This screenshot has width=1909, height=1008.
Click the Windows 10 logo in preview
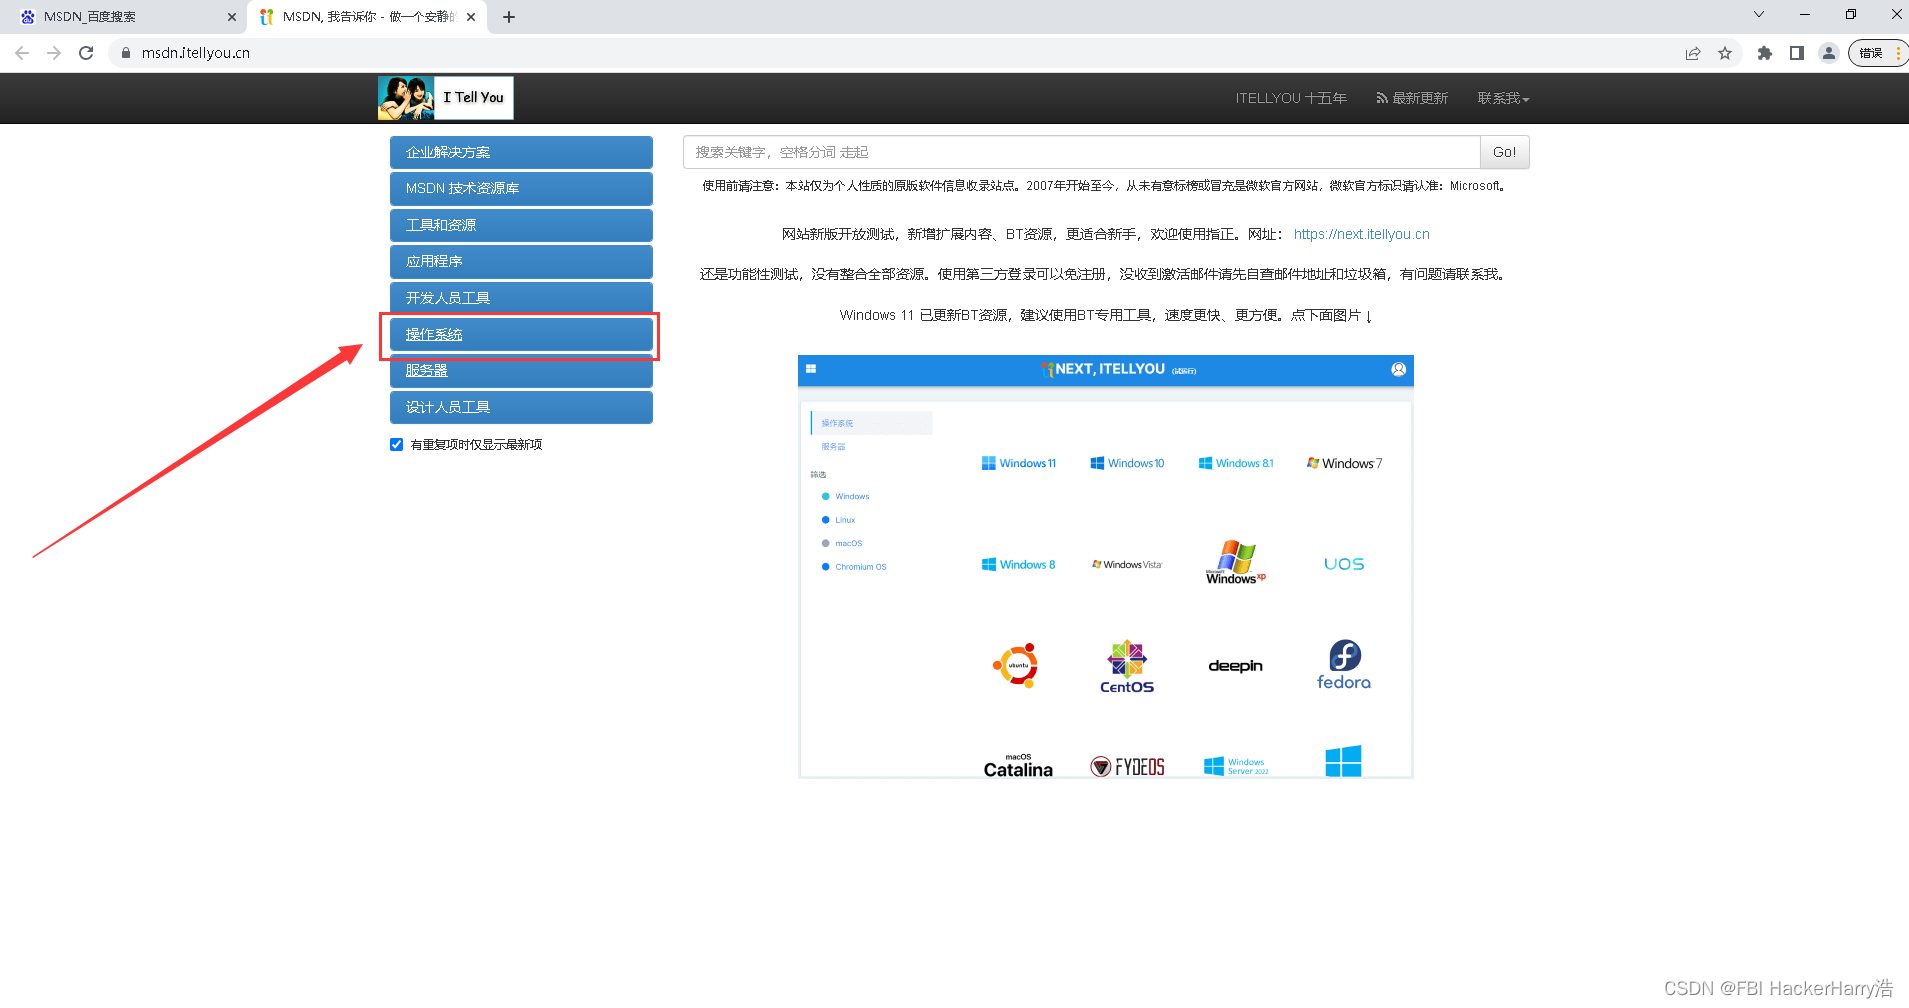point(1127,463)
